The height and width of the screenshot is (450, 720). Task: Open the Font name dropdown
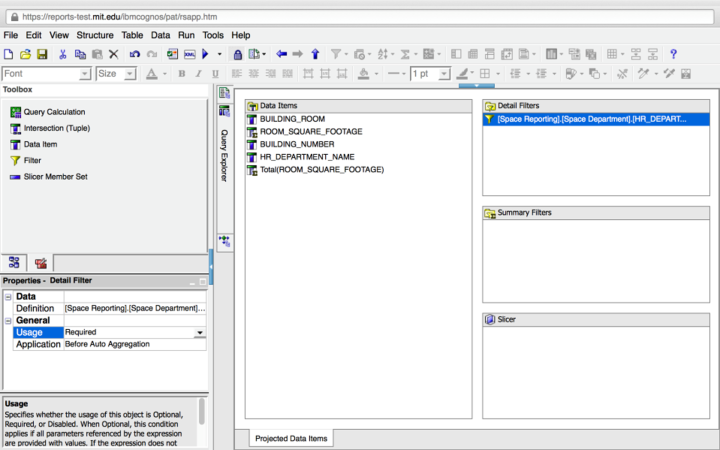pos(85,74)
